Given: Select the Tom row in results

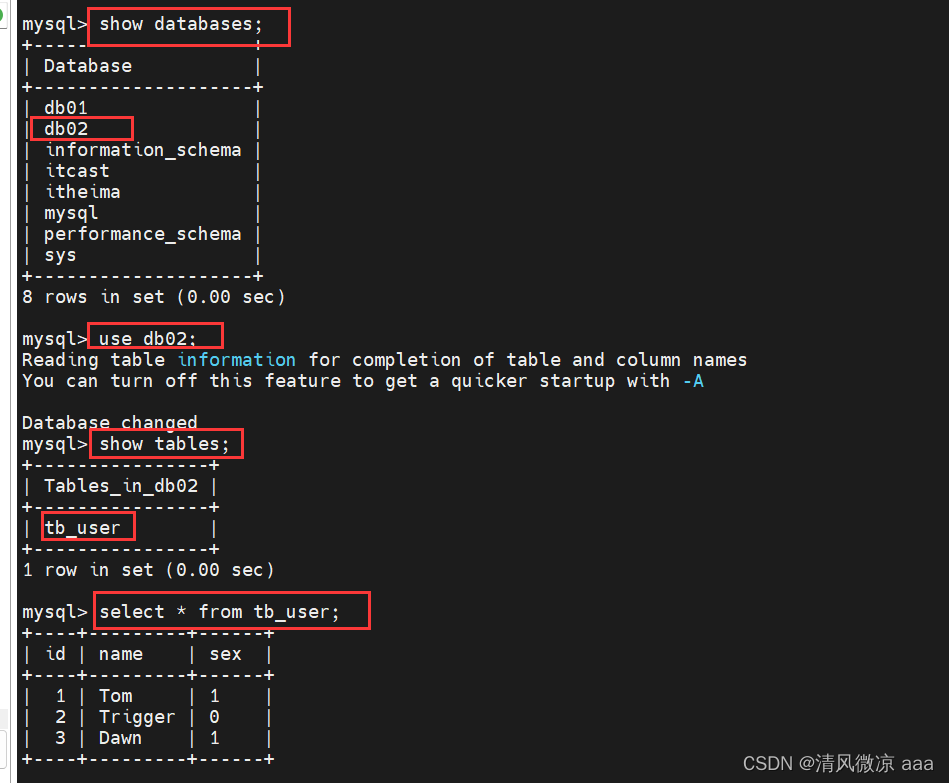Looking at the screenshot, I should pos(148,696).
